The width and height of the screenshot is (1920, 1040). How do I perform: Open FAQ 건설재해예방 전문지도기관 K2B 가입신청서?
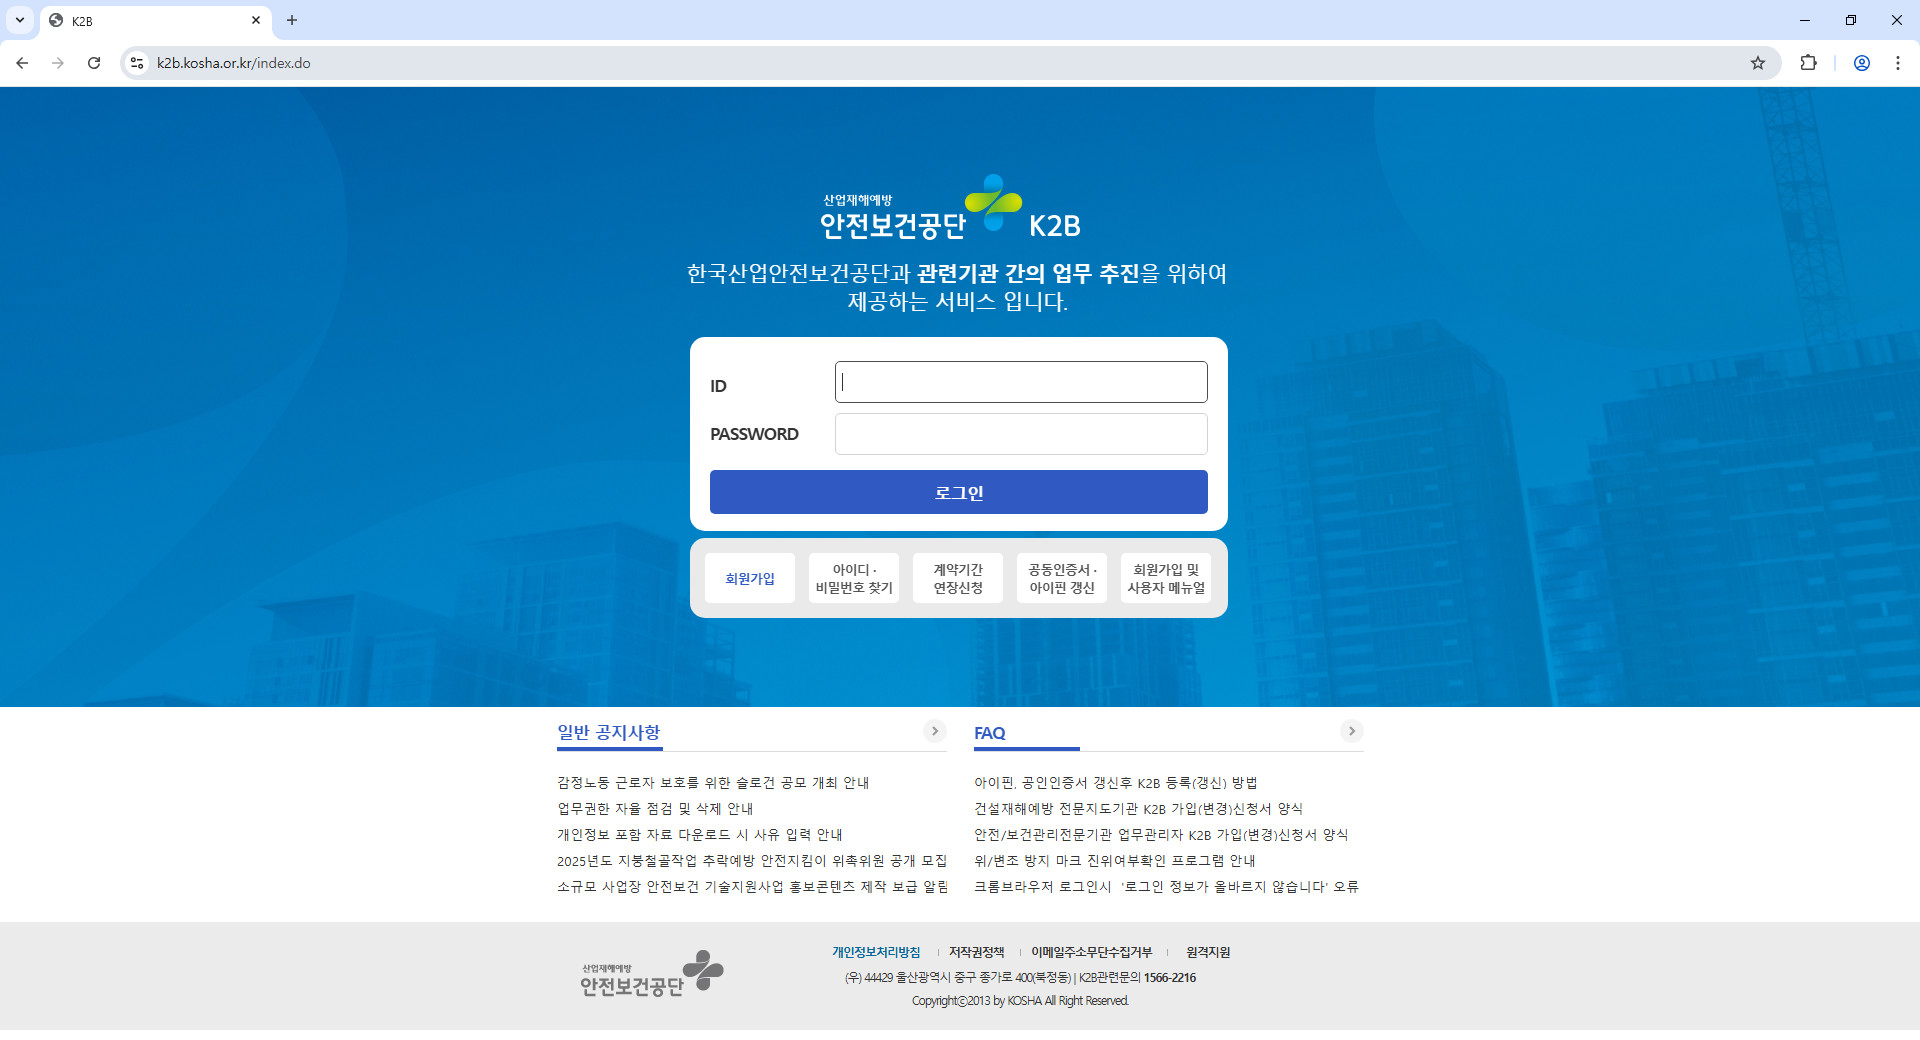(1139, 809)
